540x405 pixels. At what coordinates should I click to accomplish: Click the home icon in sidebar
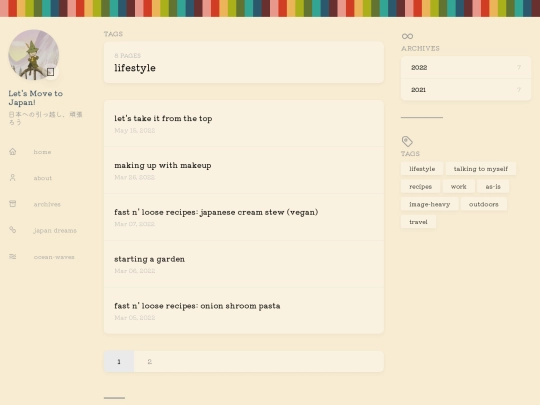[x=13, y=152]
